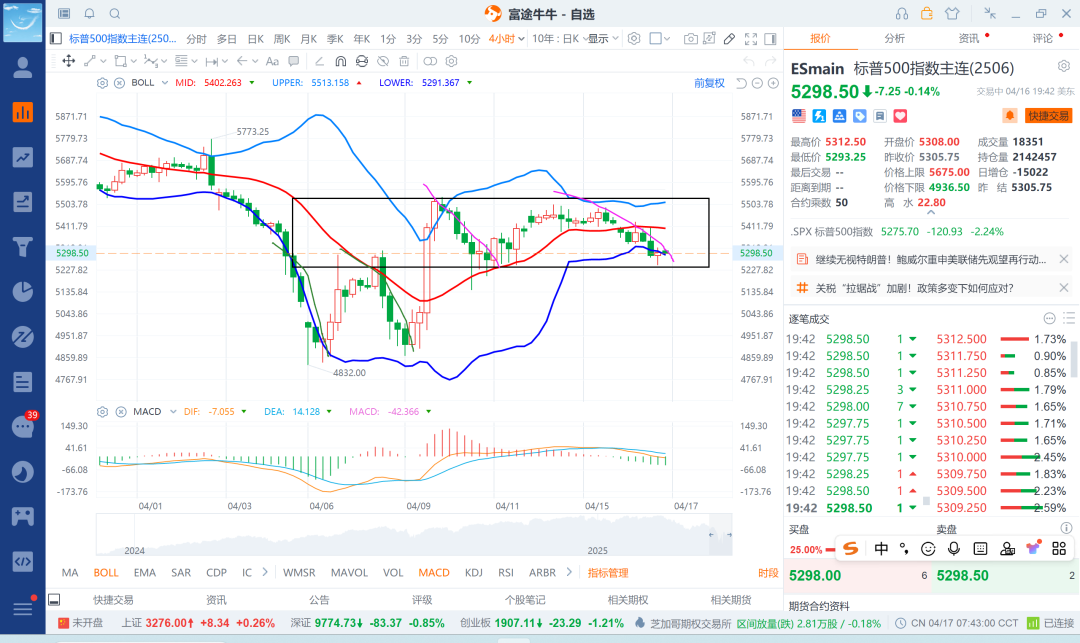Click the search magnifier icon
This screenshot has height=643, width=1080.
pyautogui.click(x=114, y=14)
